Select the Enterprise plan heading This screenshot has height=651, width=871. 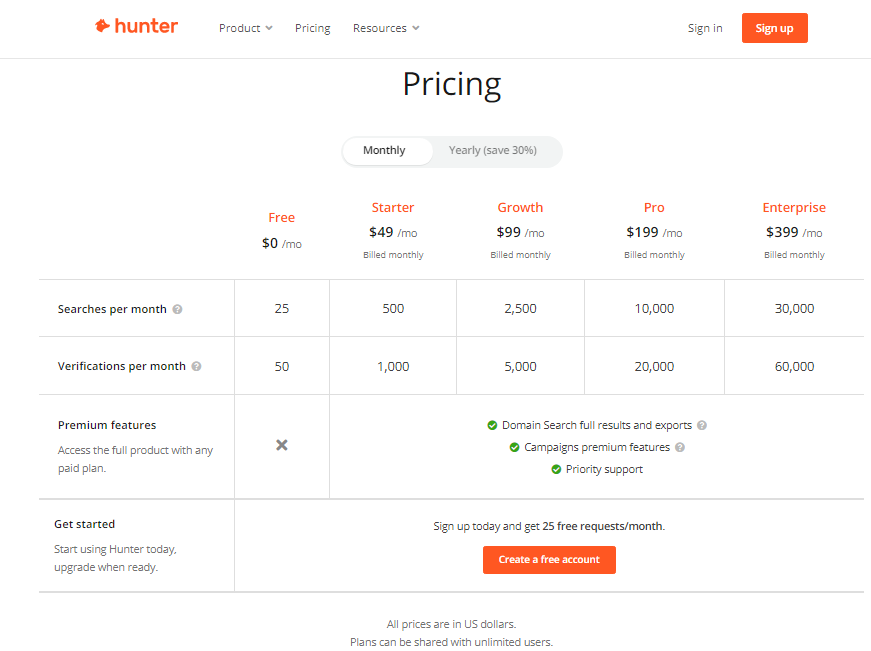[x=794, y=208]
